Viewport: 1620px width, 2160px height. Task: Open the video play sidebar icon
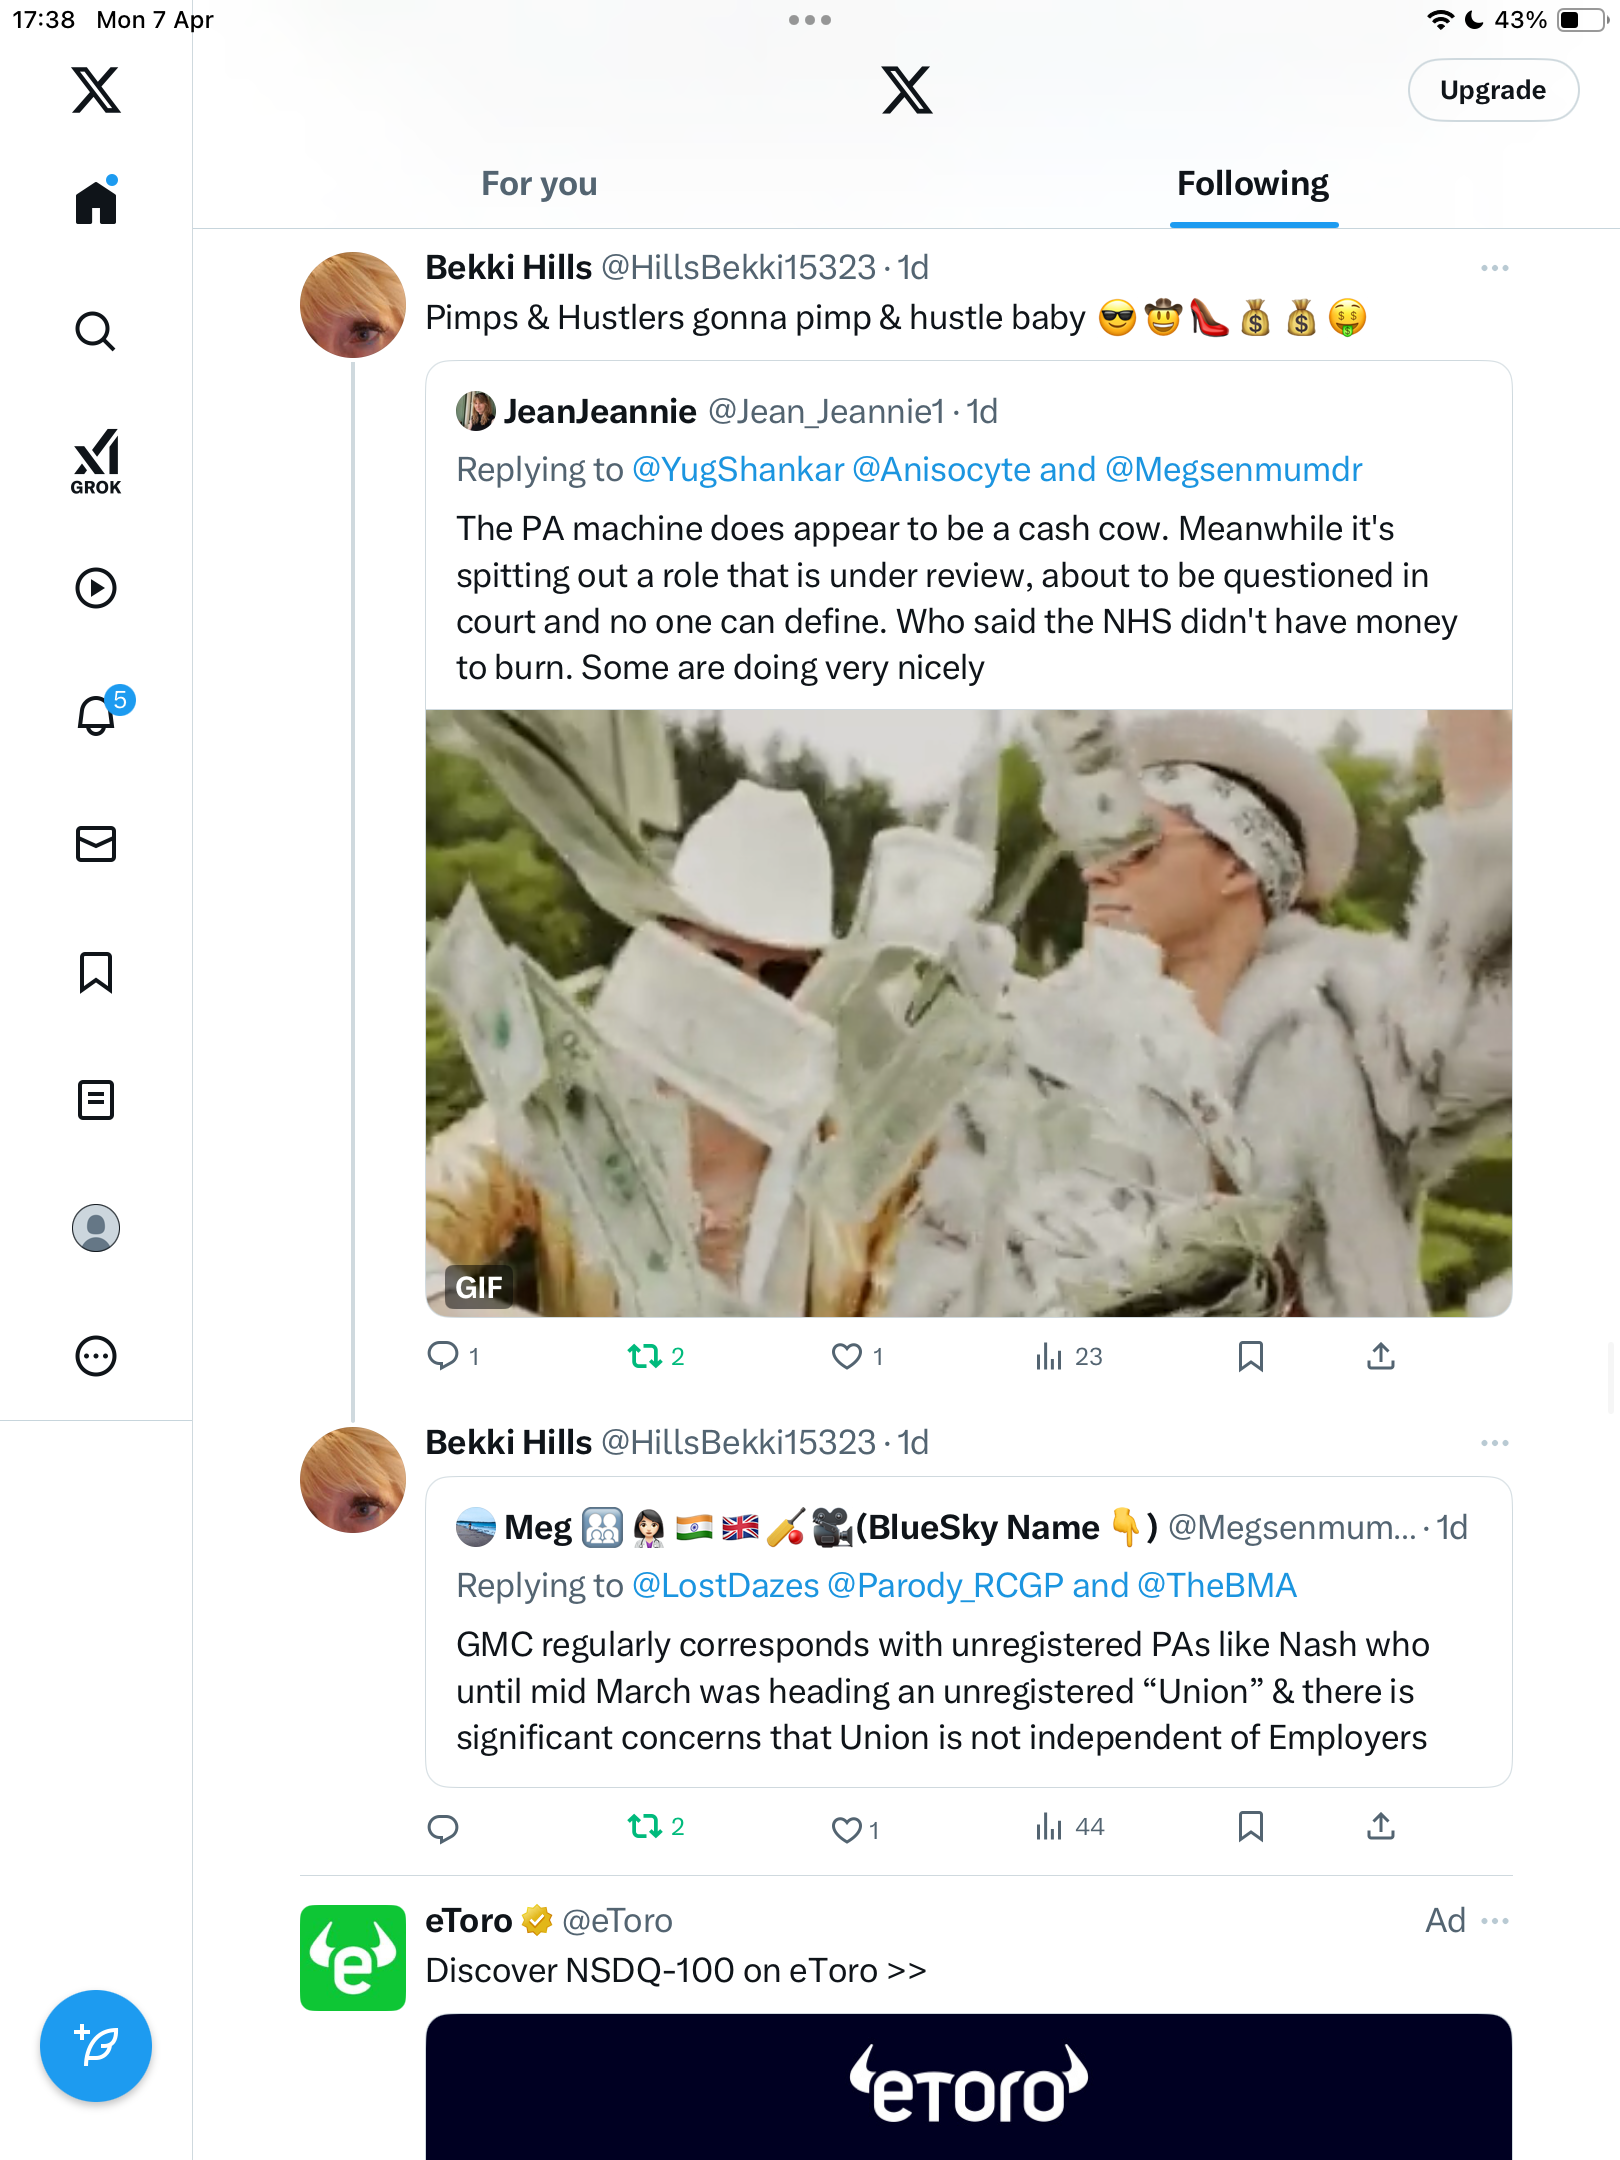point(96,588)
